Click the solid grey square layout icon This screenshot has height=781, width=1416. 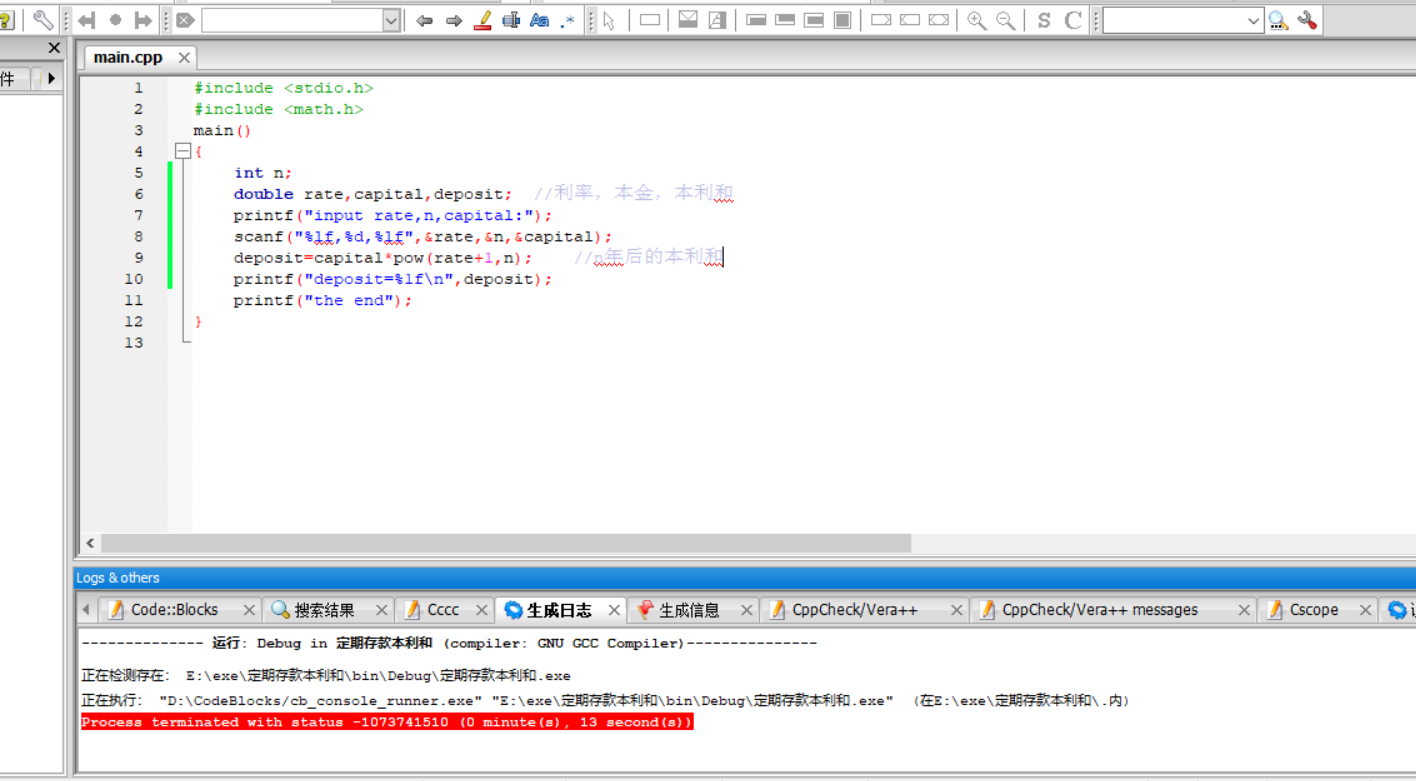pyautogui.click(x=843, y=20)
